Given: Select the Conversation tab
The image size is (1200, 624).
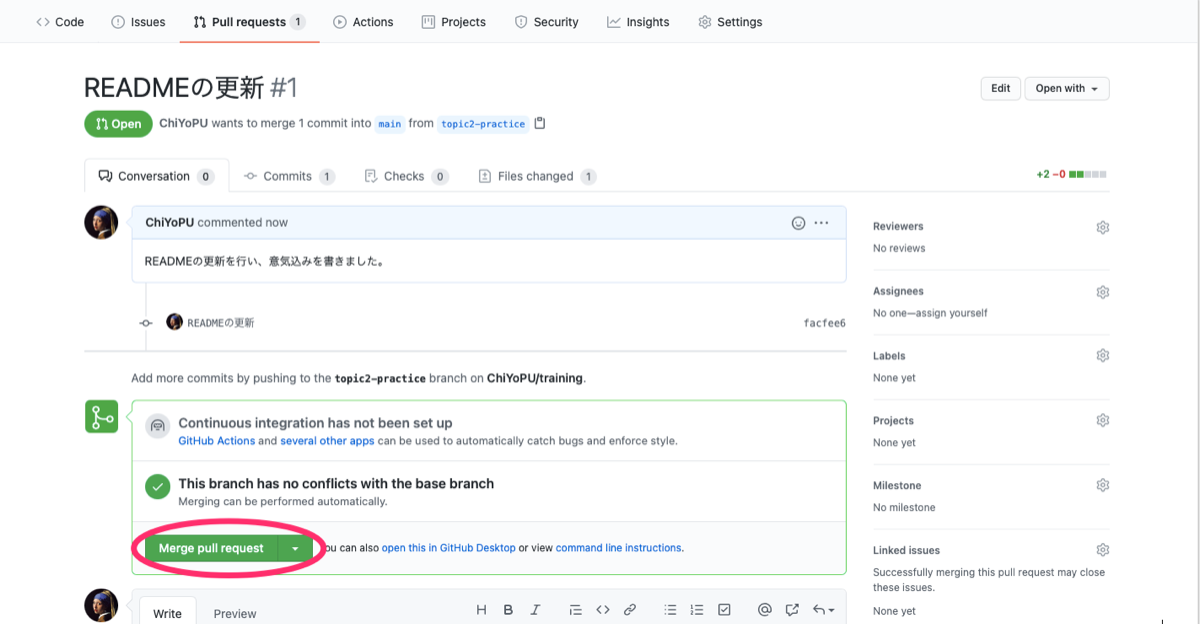Looking at the screenshot, I should [x=156, y=176].
